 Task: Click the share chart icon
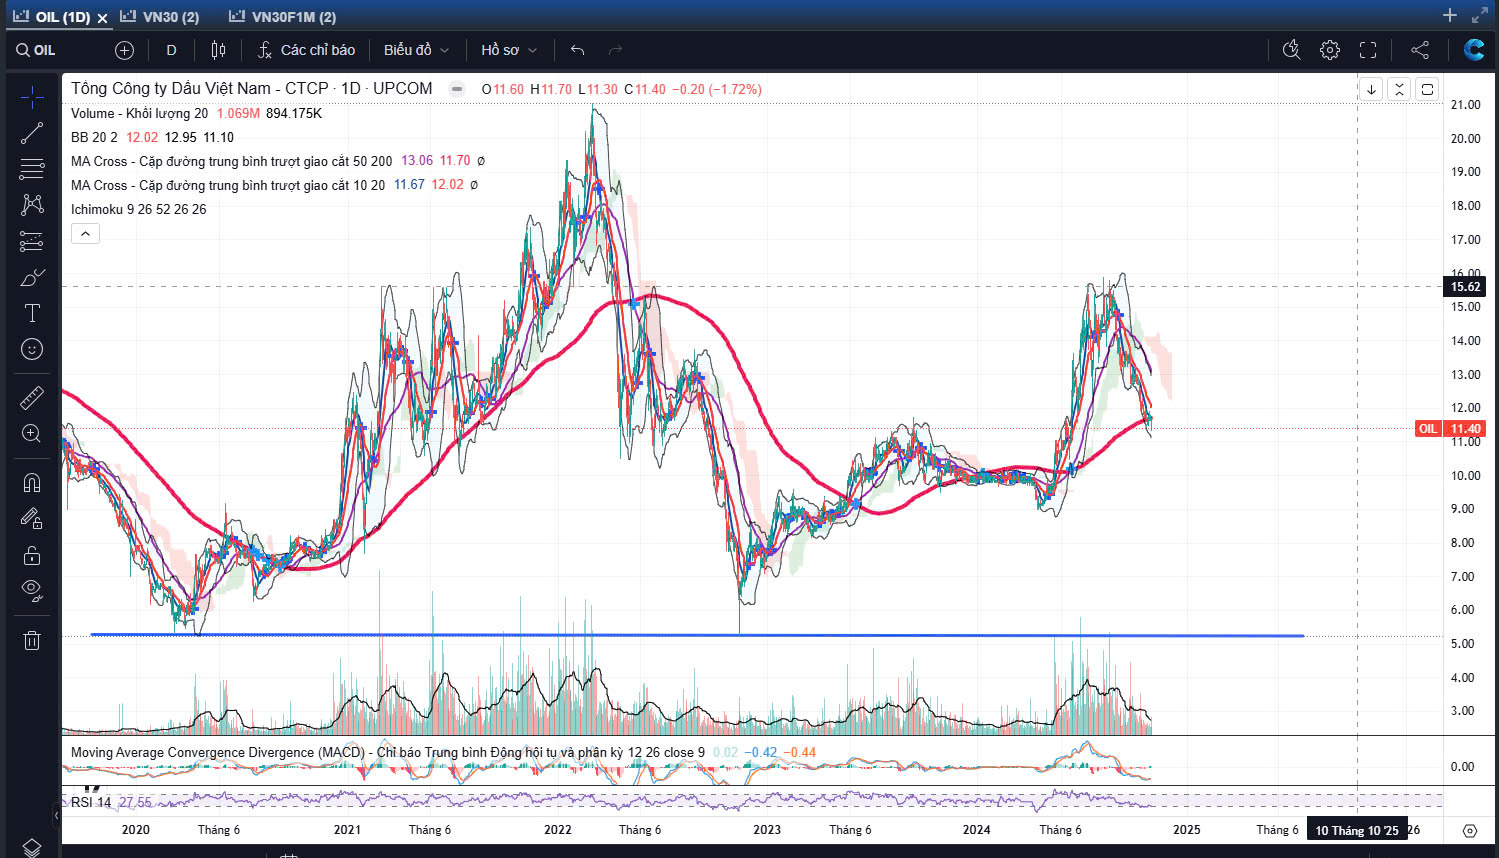tap(1419, 50)
